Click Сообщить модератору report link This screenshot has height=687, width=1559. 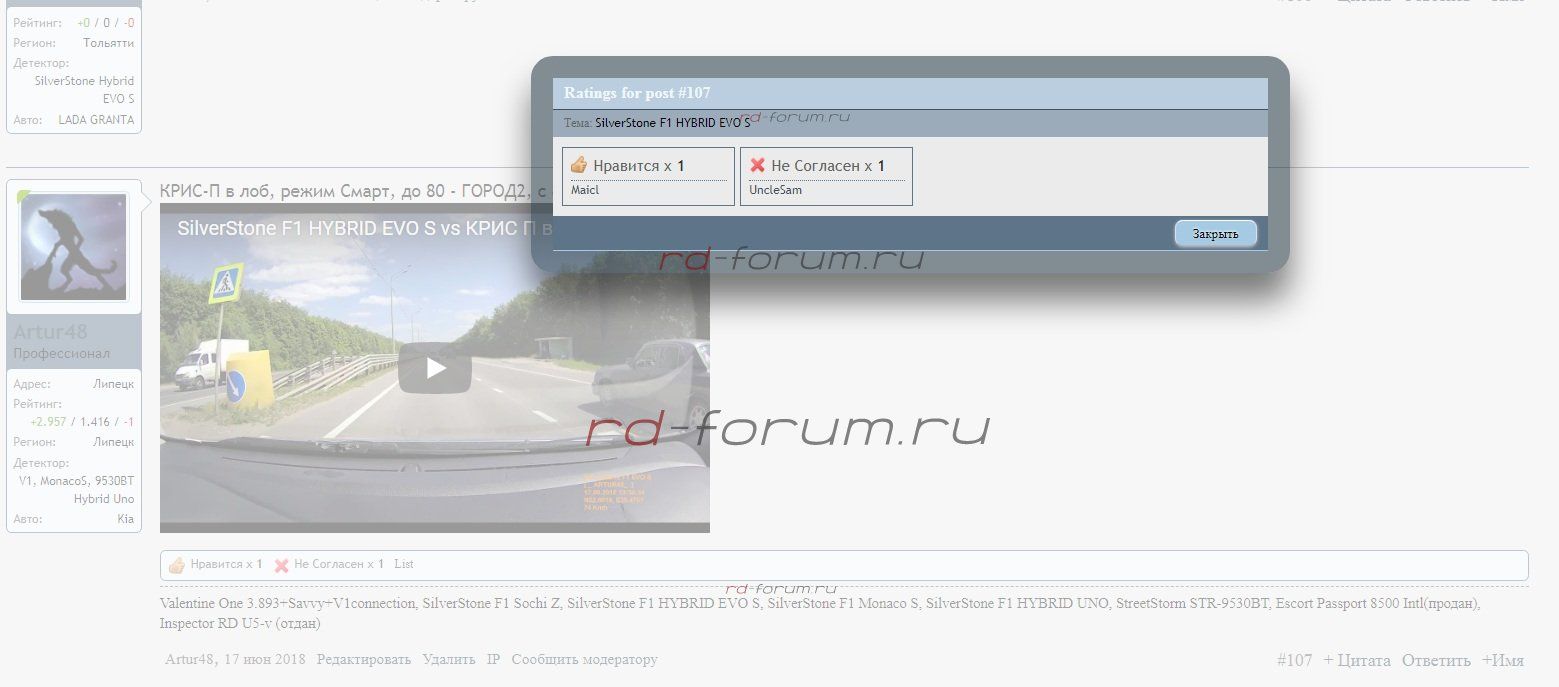click(x=584, y=660)
